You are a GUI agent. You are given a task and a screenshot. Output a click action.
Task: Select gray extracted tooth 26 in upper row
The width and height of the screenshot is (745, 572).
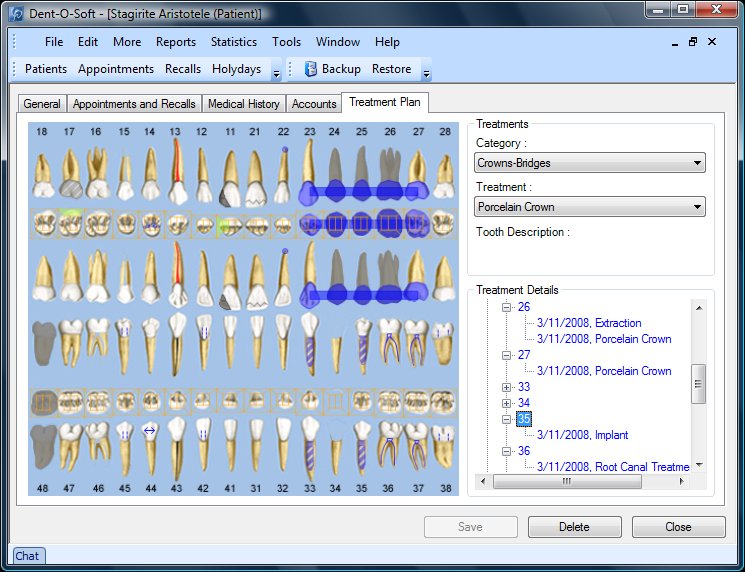pos(389,172)
